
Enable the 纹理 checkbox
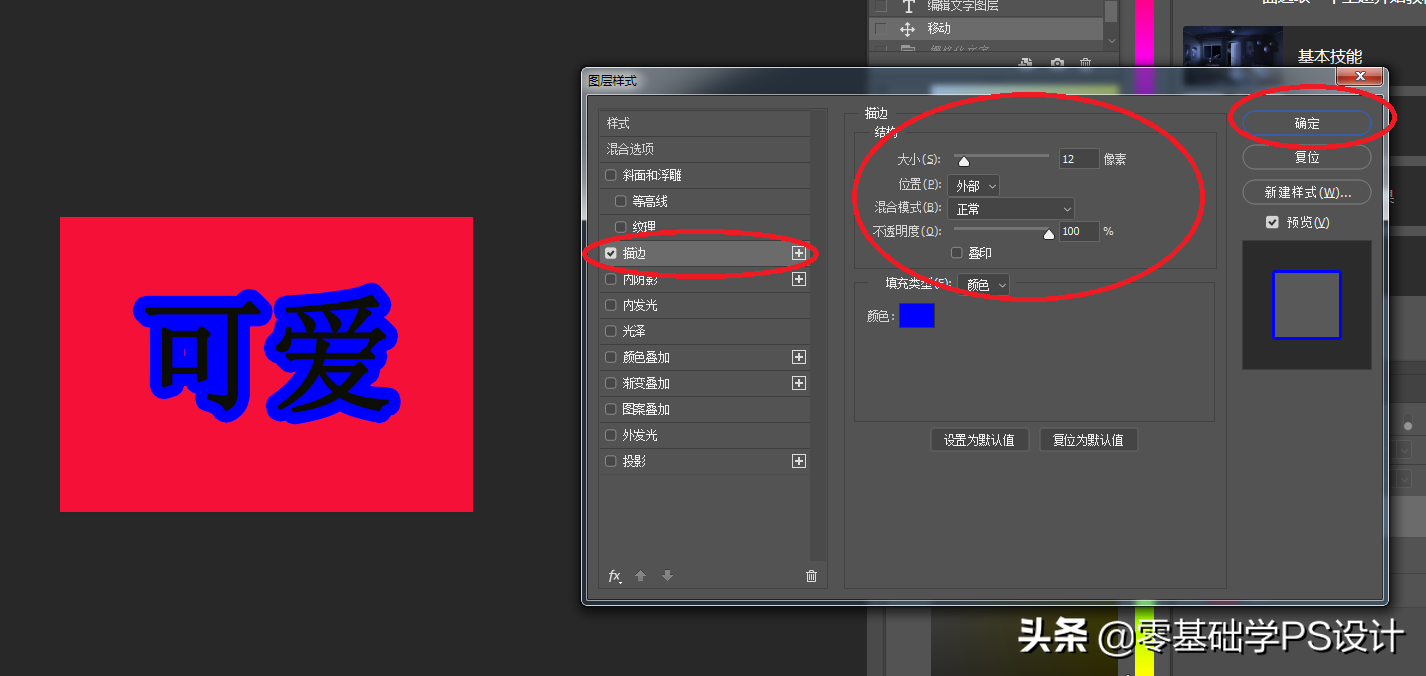[621, 227]
